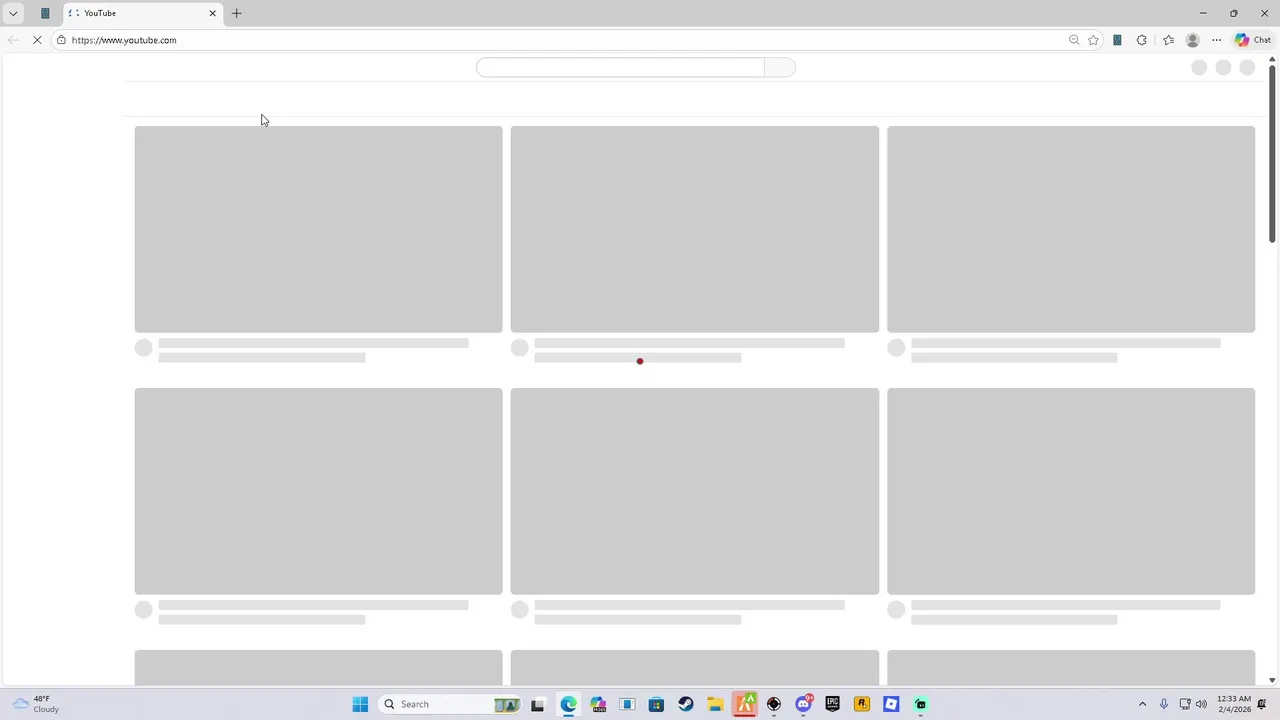Viewport: 1280px width, 720px height.
Task: Open the notifications bell icon
Action: coord(1262,704)
